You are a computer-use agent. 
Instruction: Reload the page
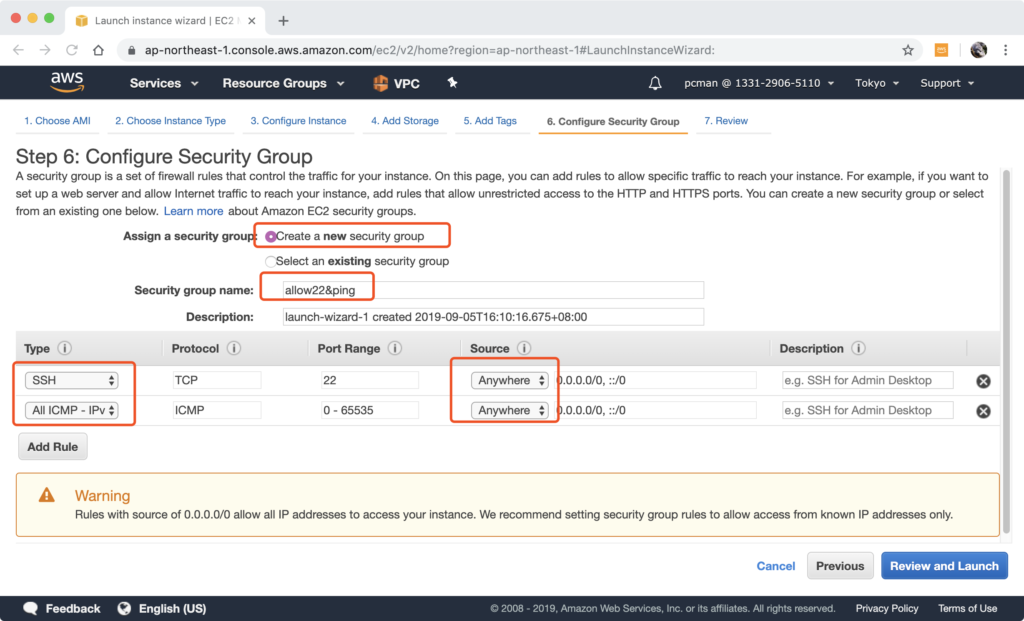[x=72, y=50]
